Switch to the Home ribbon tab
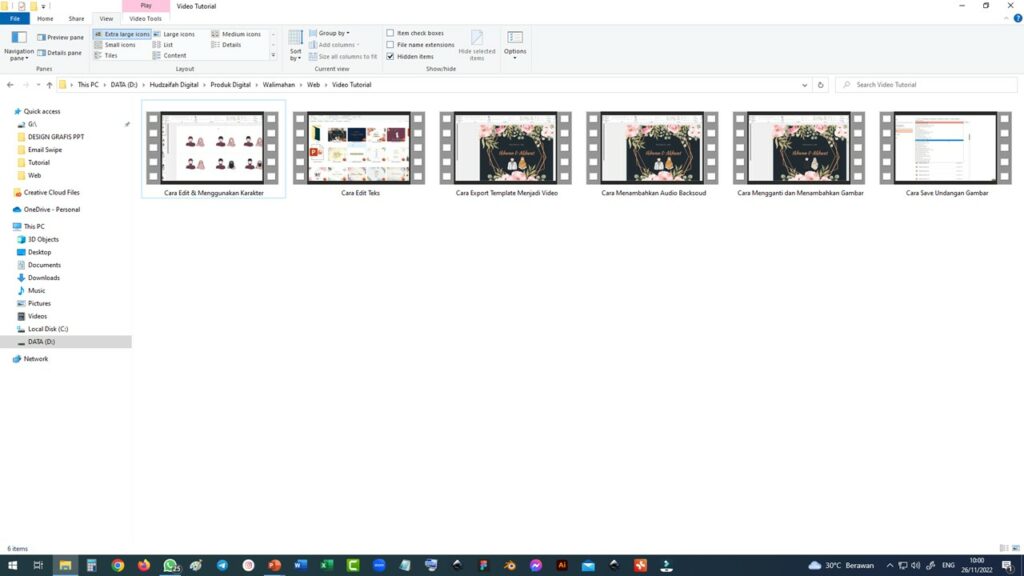 click(45, 18)
